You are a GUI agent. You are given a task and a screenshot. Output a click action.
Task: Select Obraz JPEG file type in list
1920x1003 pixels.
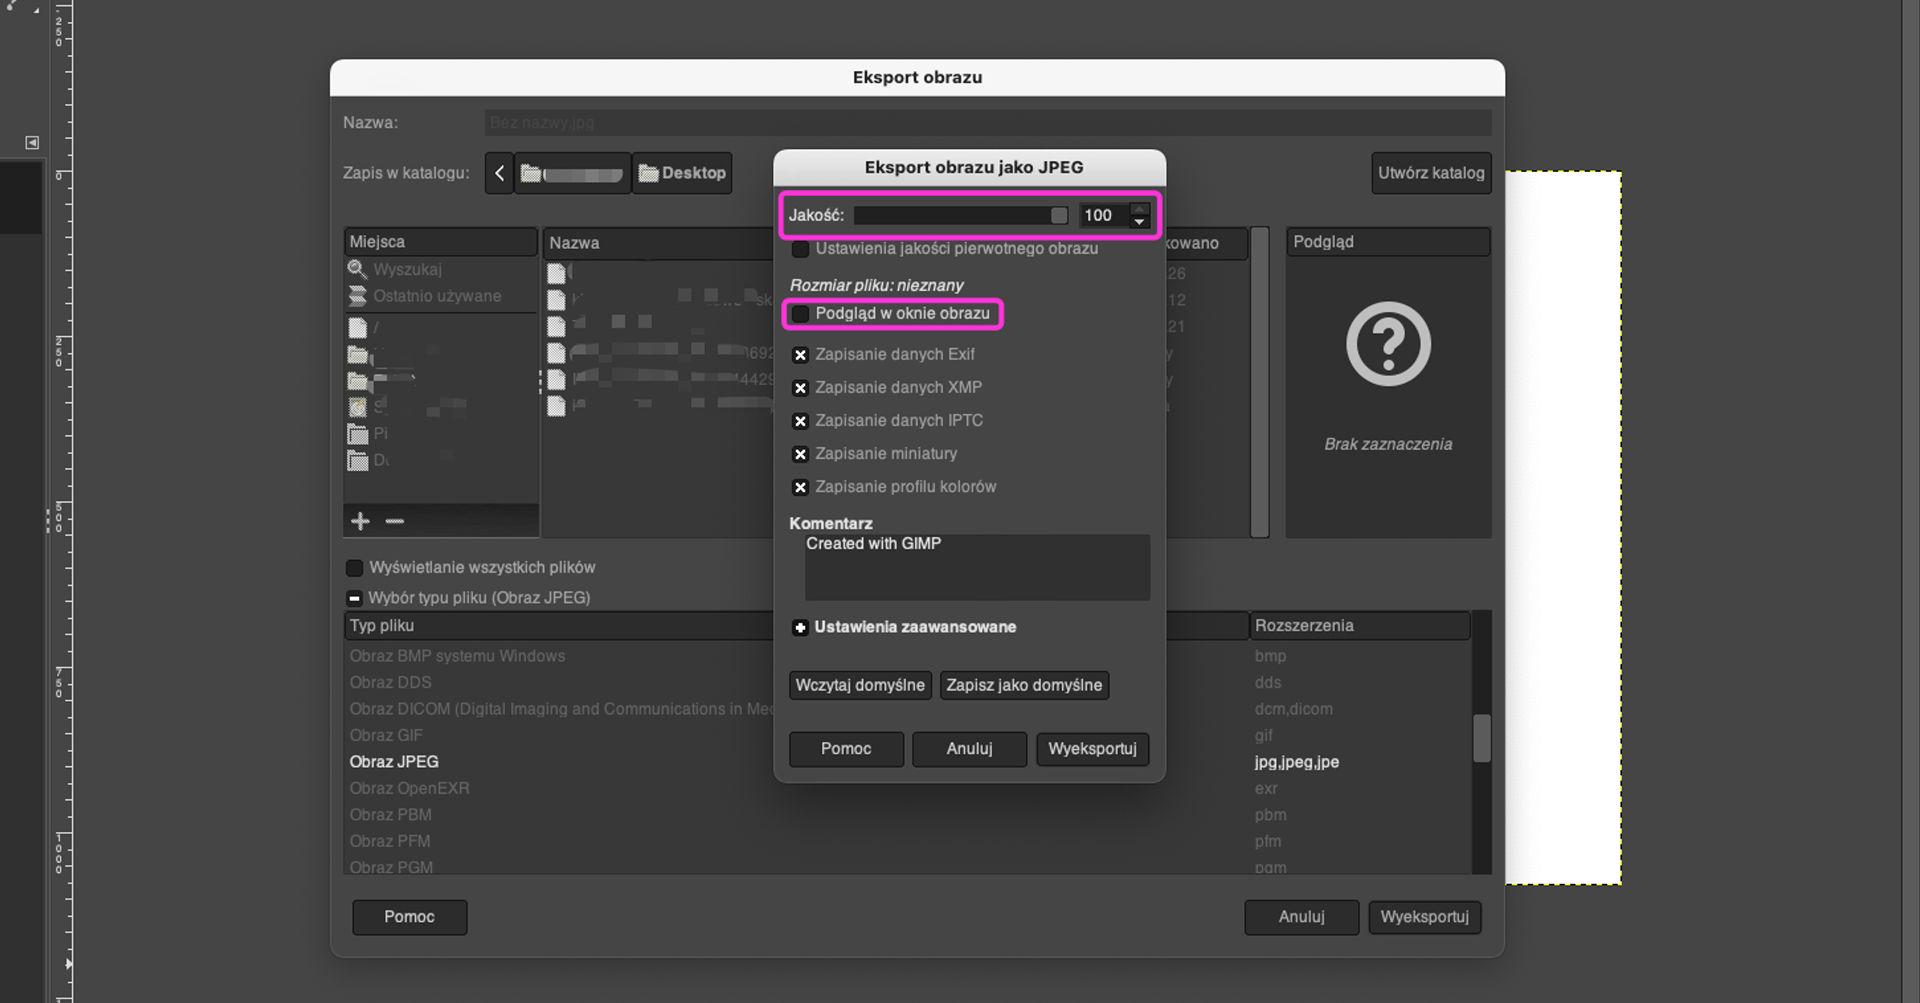pyautogui.click(x=394, y=762)
